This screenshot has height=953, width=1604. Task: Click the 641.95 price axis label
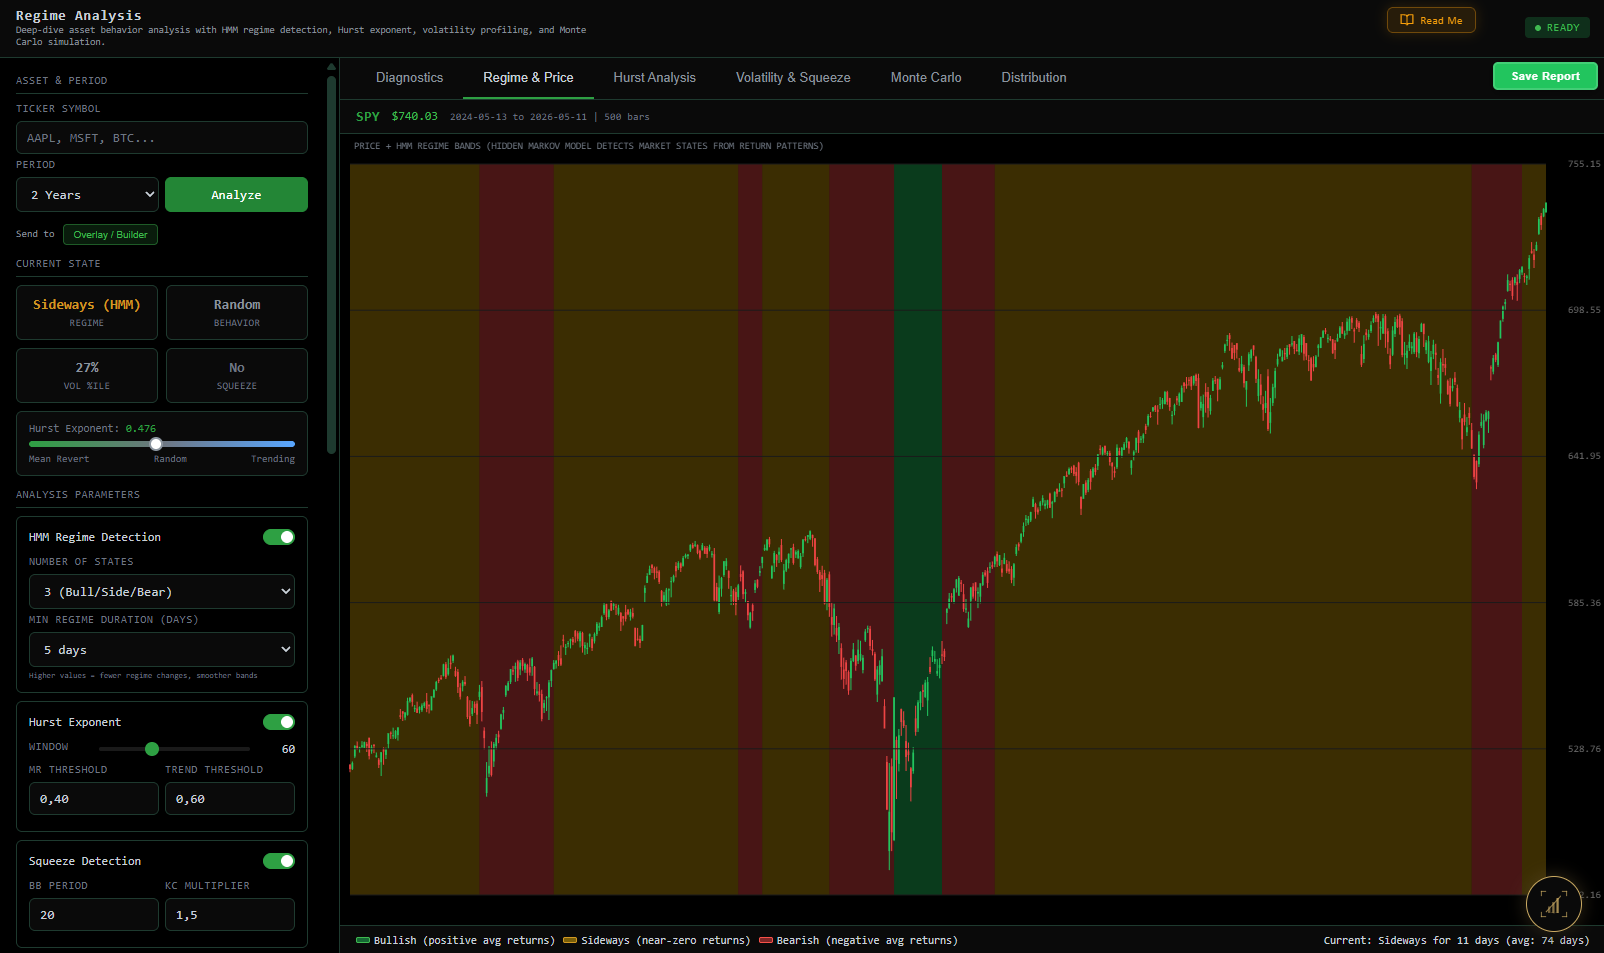pos(1584,456)
